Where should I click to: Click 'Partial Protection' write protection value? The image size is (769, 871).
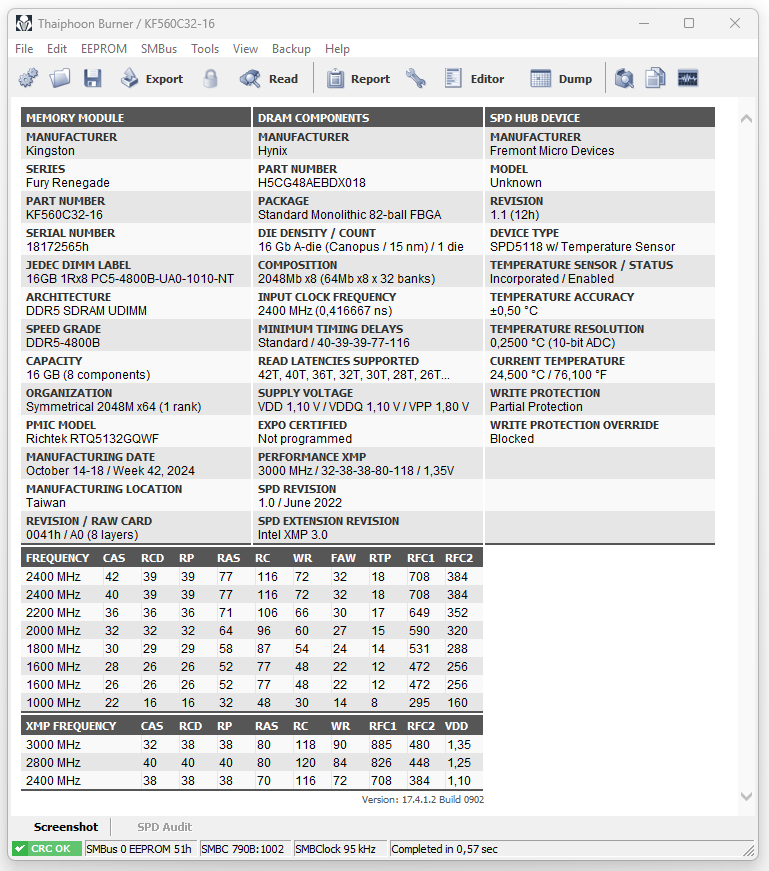(x=536, y=407)
